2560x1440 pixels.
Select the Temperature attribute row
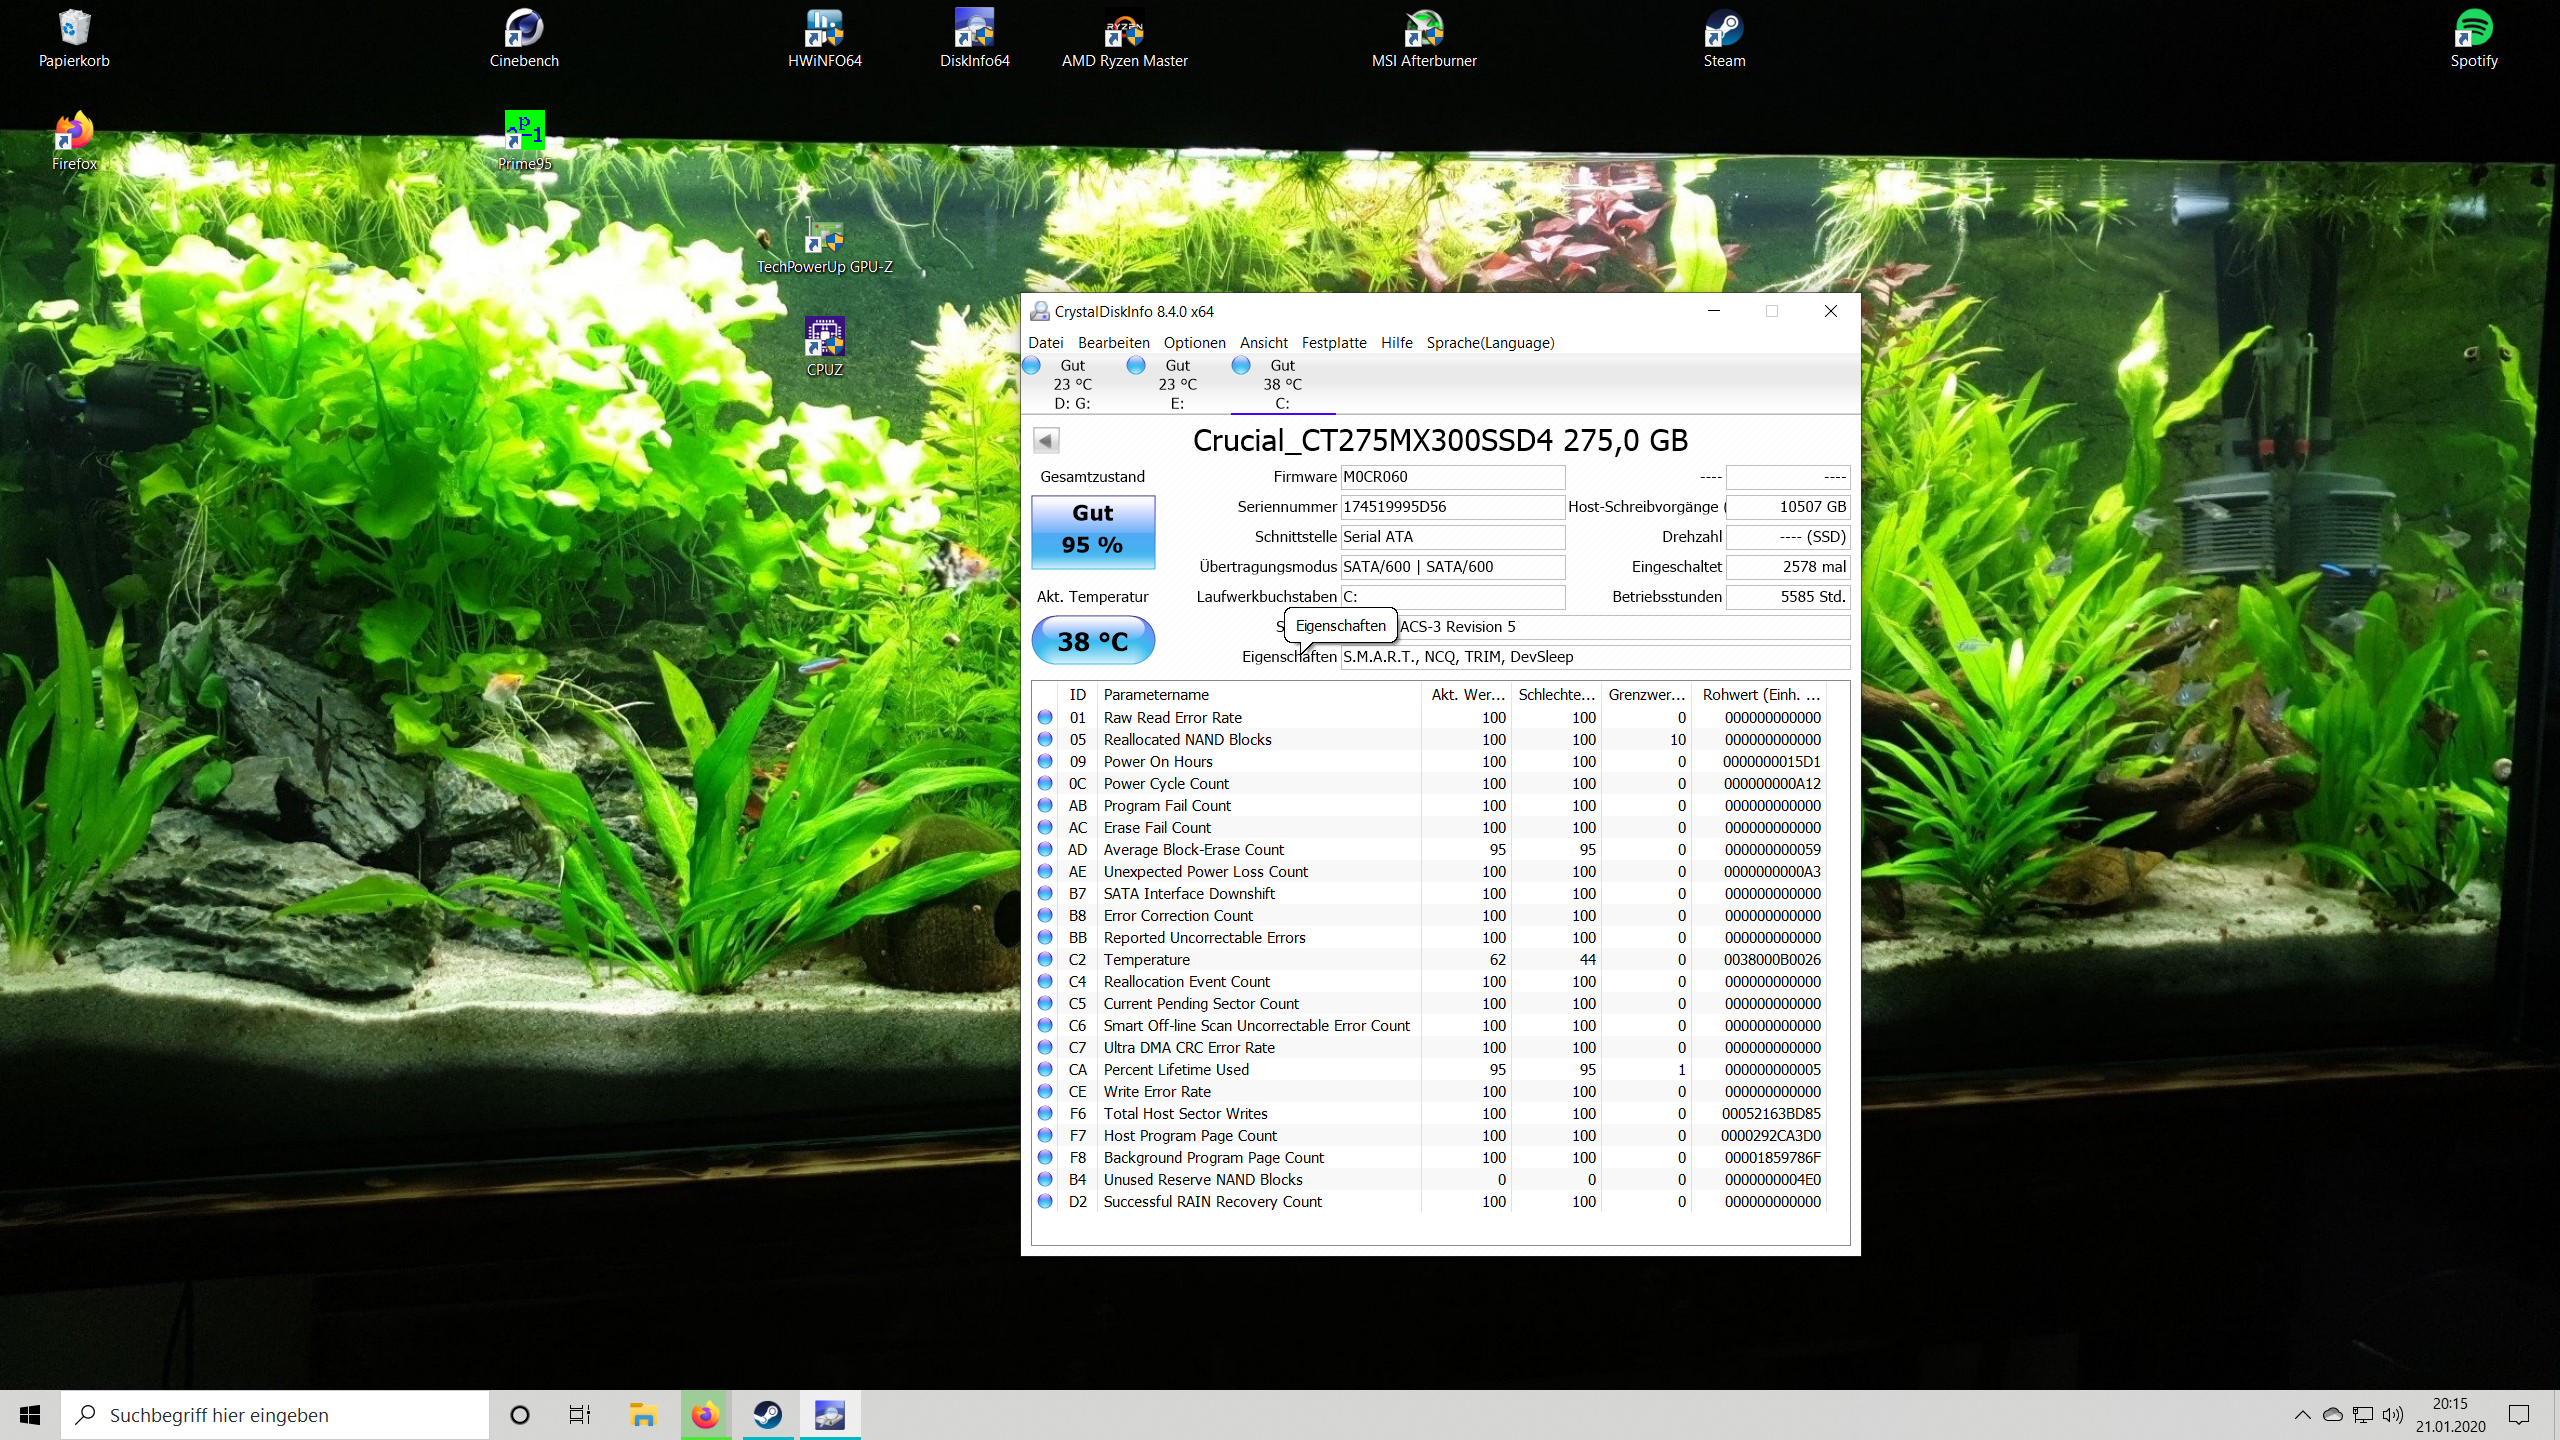coord(1429,959)
